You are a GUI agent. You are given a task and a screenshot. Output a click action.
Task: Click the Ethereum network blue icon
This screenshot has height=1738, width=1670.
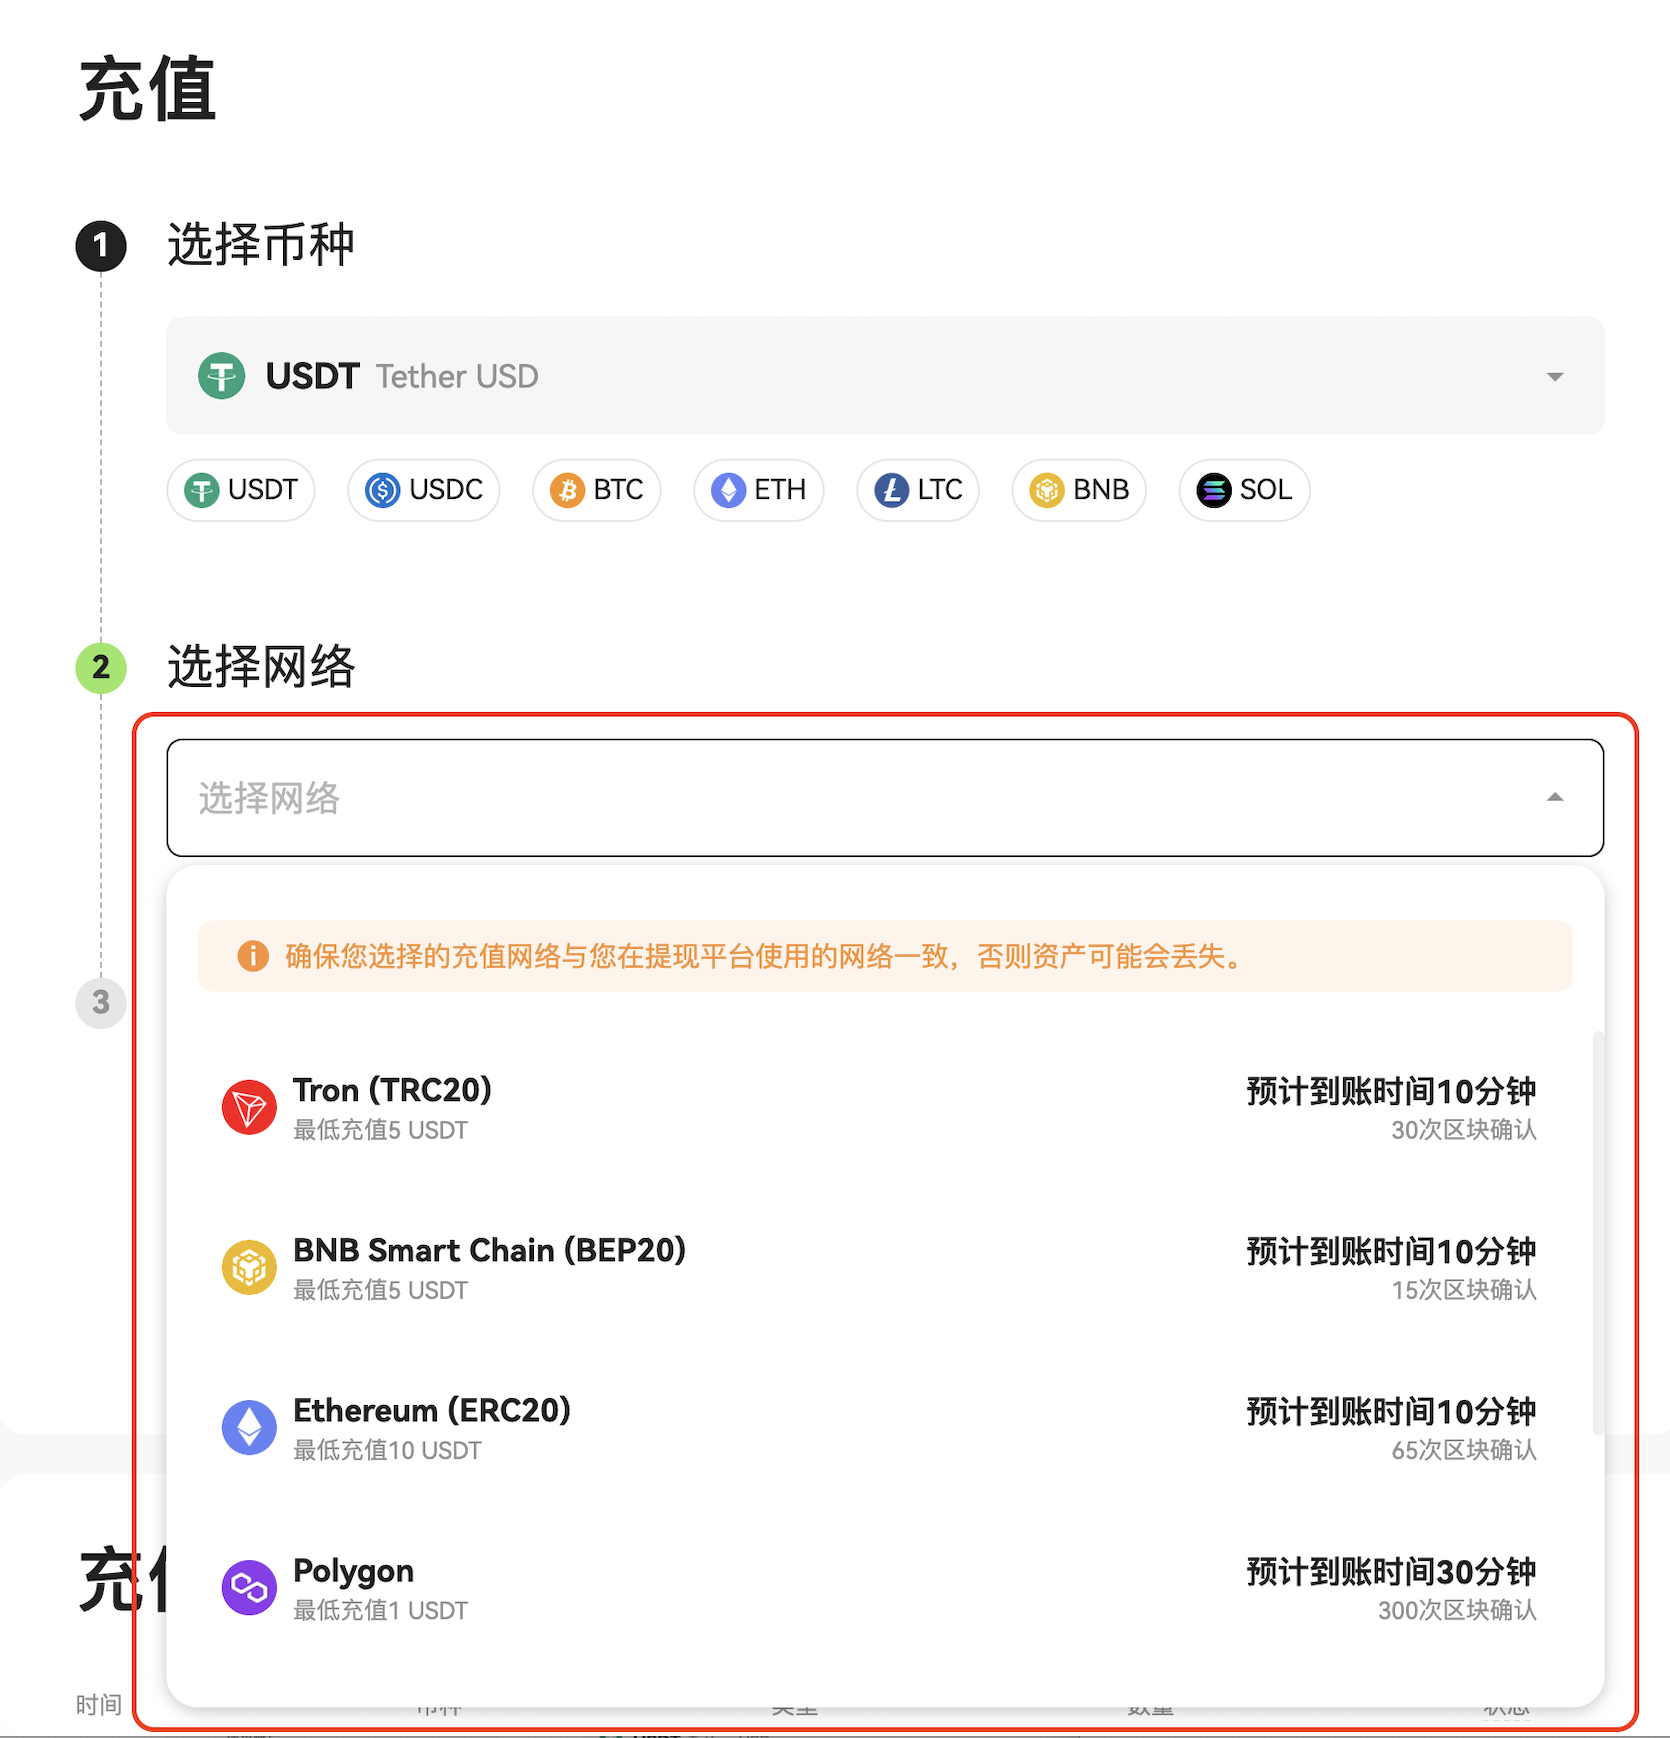point(249,1428)
